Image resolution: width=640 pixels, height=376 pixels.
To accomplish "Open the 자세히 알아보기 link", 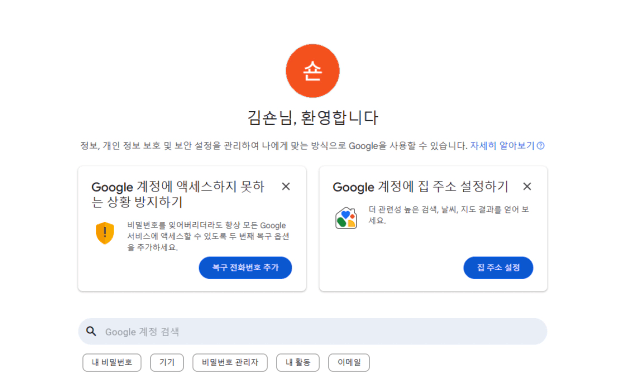I will click(x=502, y=146).
